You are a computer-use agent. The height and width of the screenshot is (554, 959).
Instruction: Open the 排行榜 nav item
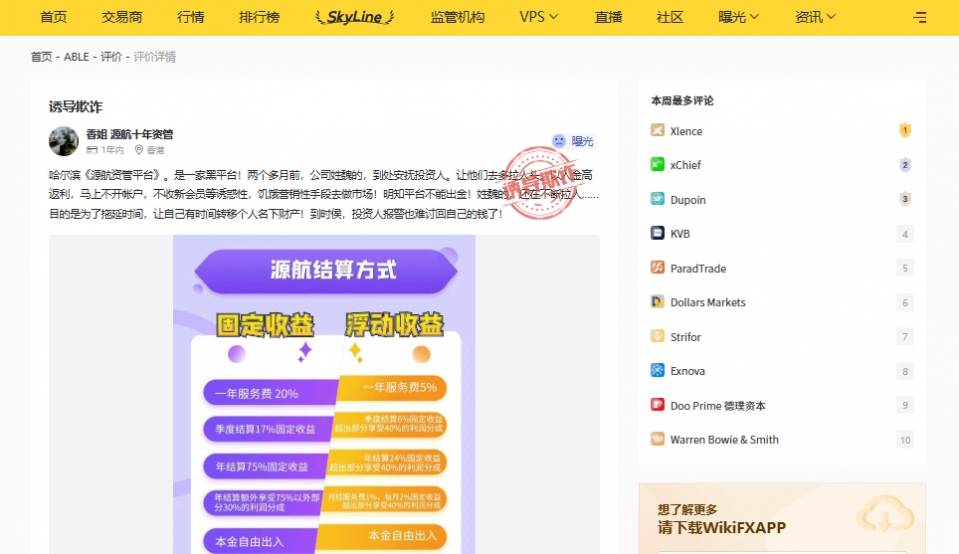point(259,17)
